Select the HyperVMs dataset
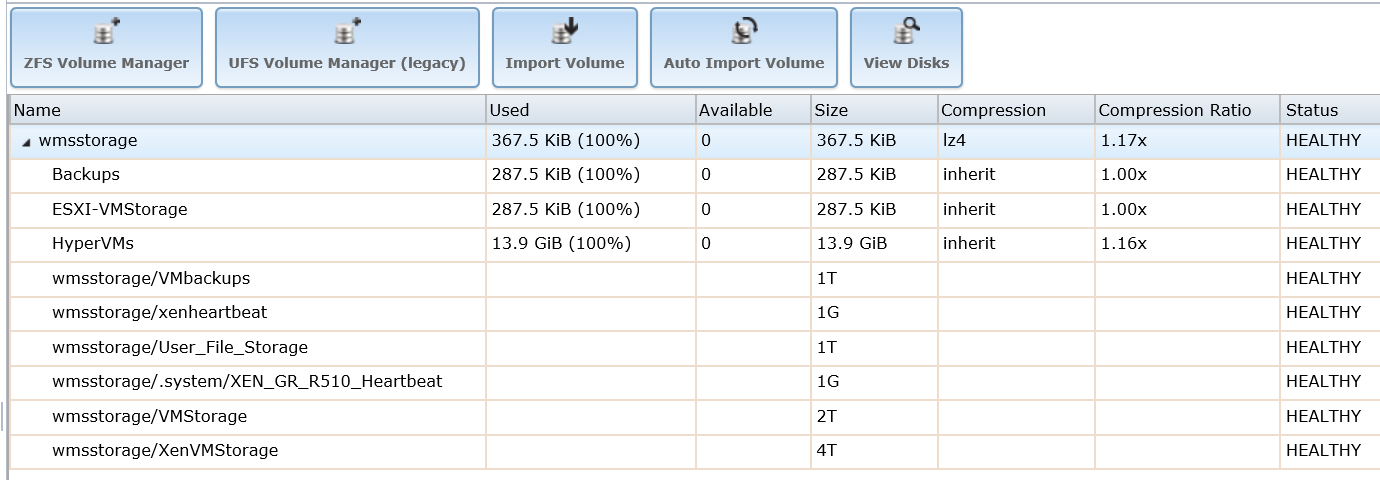Screen dimensions: 1380x480 pyautogui.click(x=695, y=244)
